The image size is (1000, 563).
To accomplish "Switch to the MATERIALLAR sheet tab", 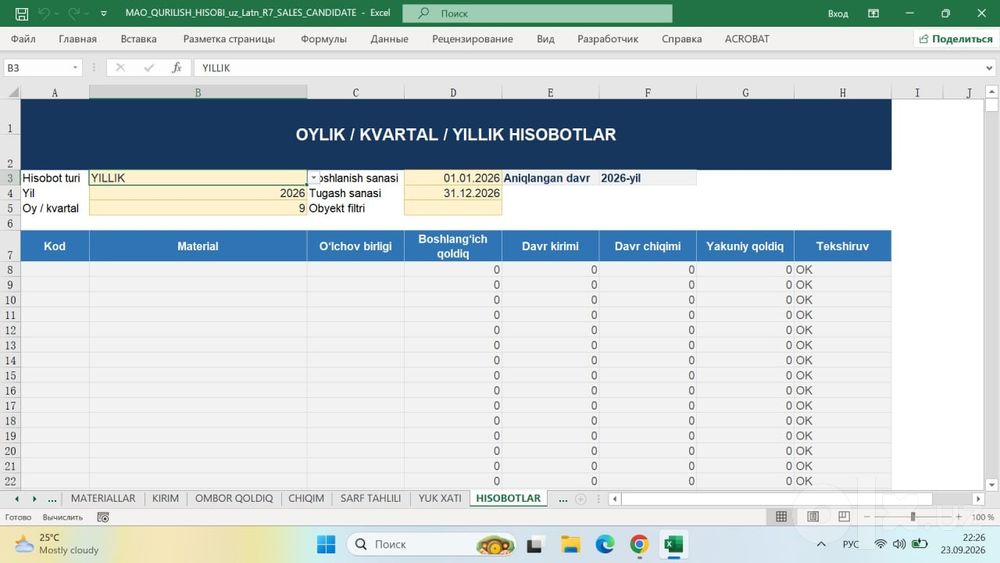I will [103, 499].
